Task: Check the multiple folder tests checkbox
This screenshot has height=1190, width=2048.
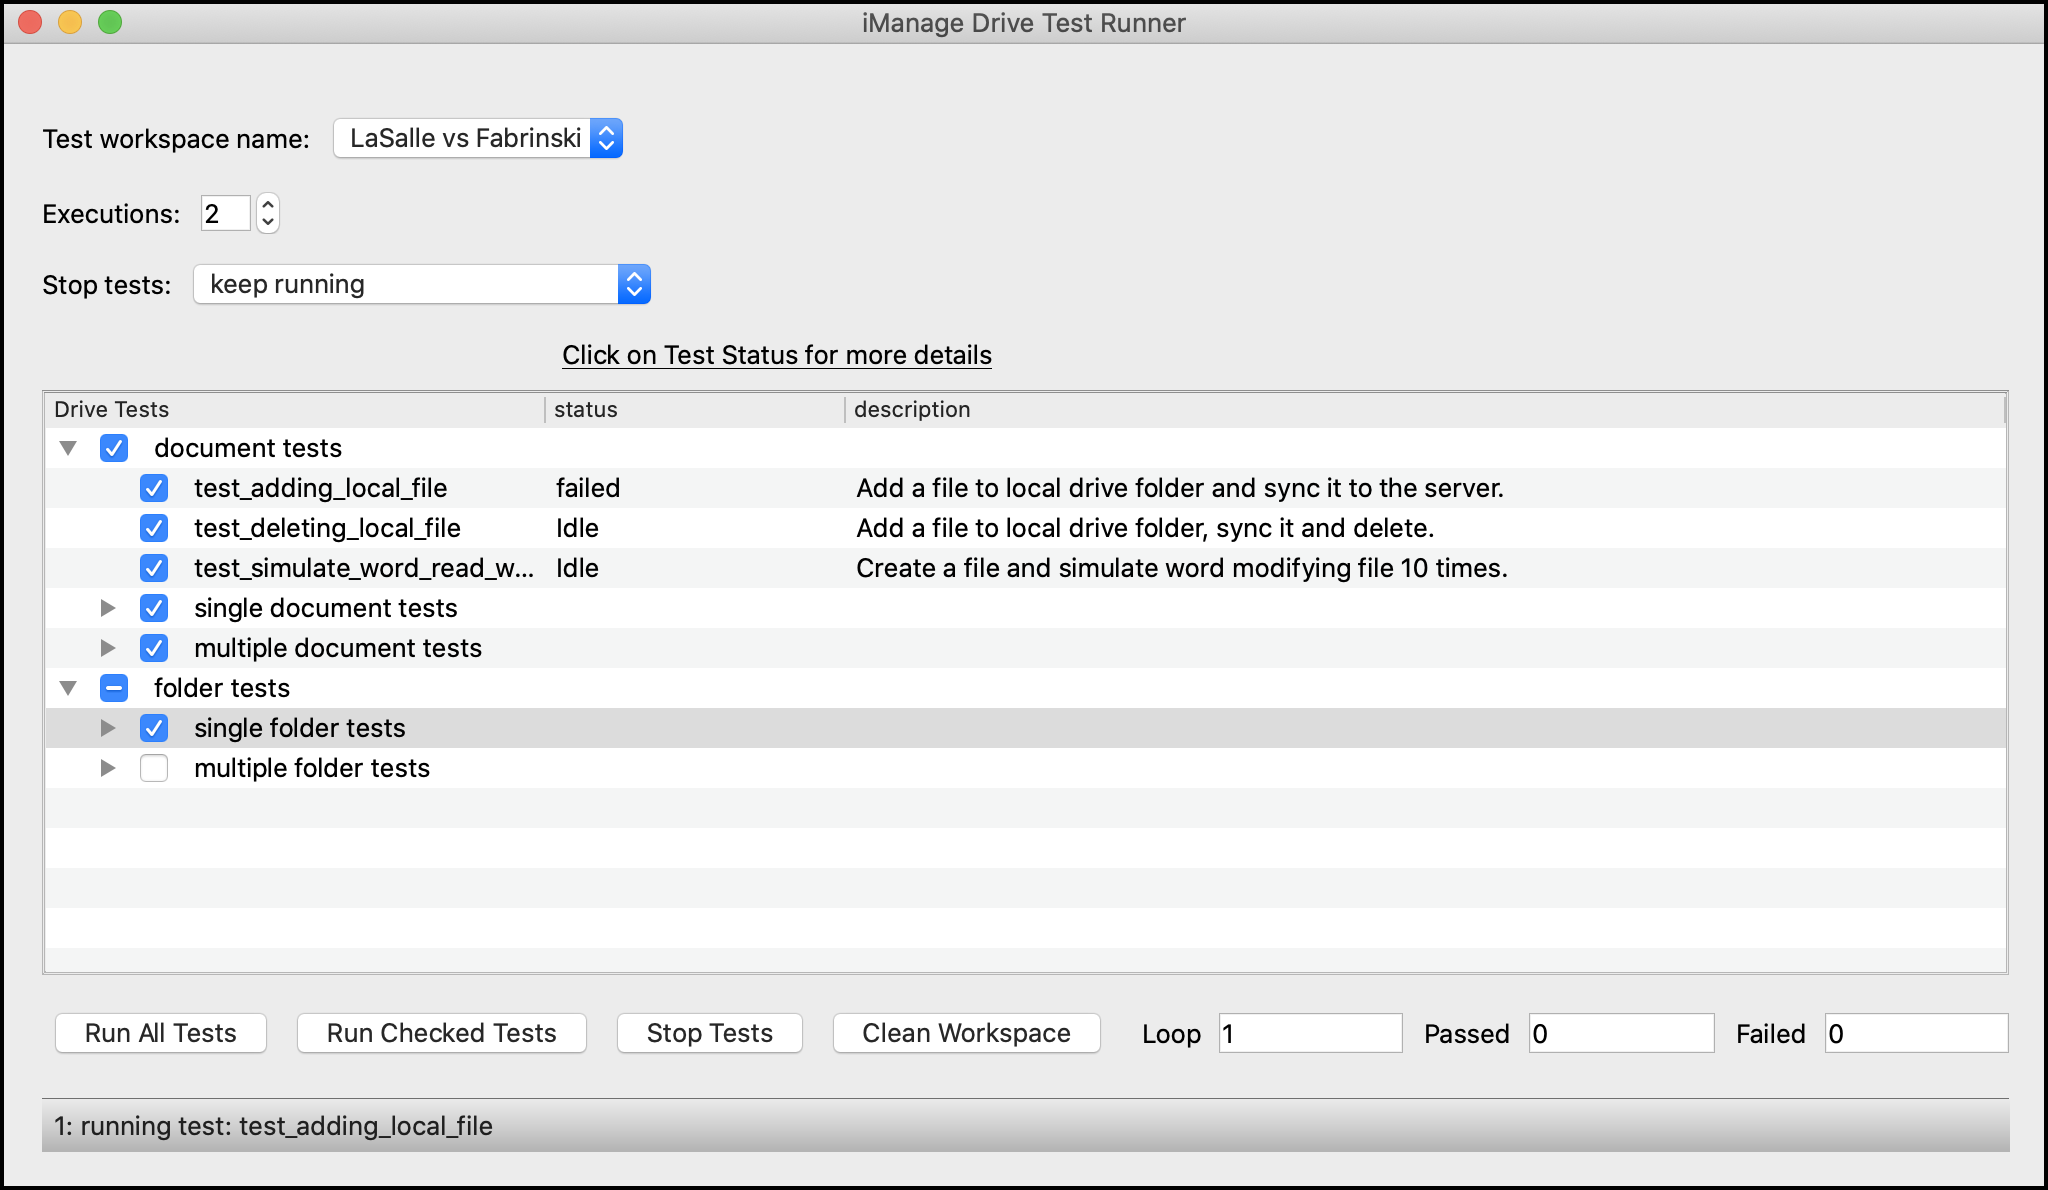Action: (154, 768)
